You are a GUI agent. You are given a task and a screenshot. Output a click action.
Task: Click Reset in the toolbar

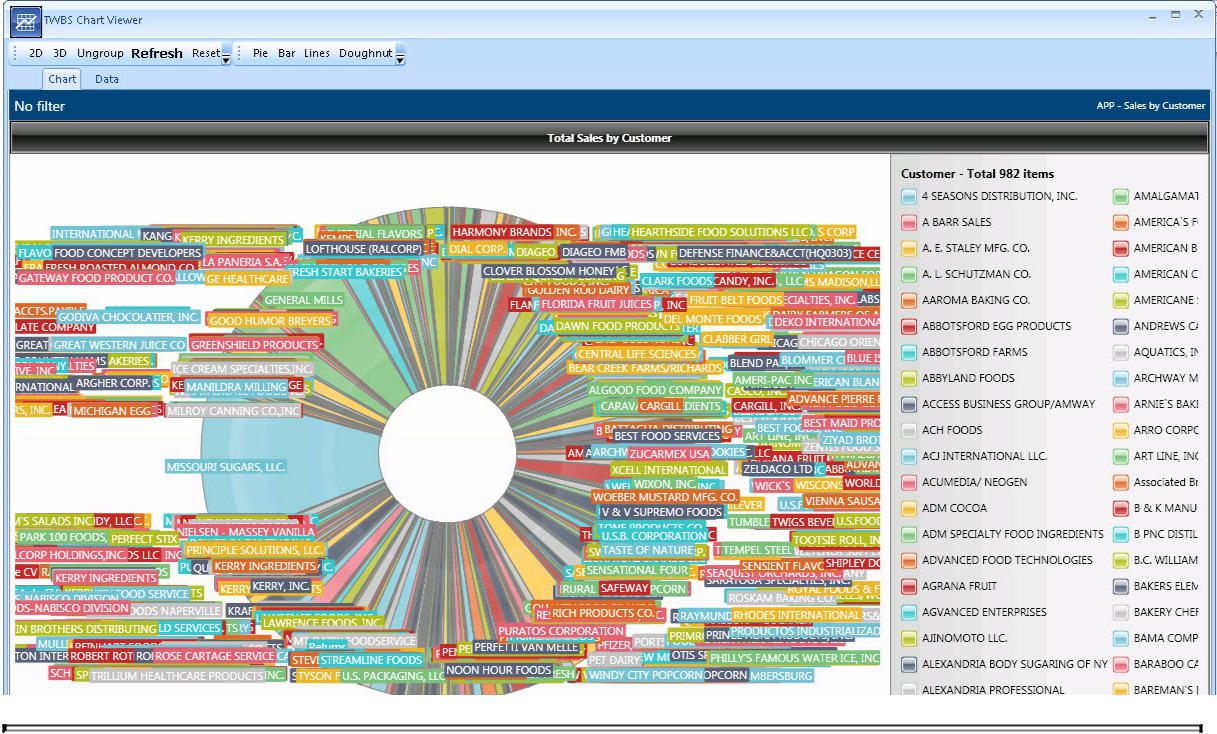pyautogui.click(x=206, y=53)
